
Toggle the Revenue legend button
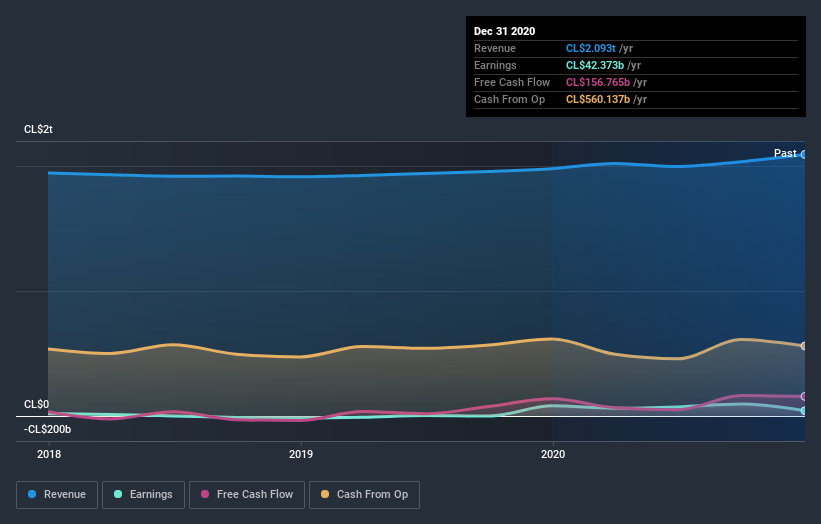pyautogui.click(x=57, y=495)
